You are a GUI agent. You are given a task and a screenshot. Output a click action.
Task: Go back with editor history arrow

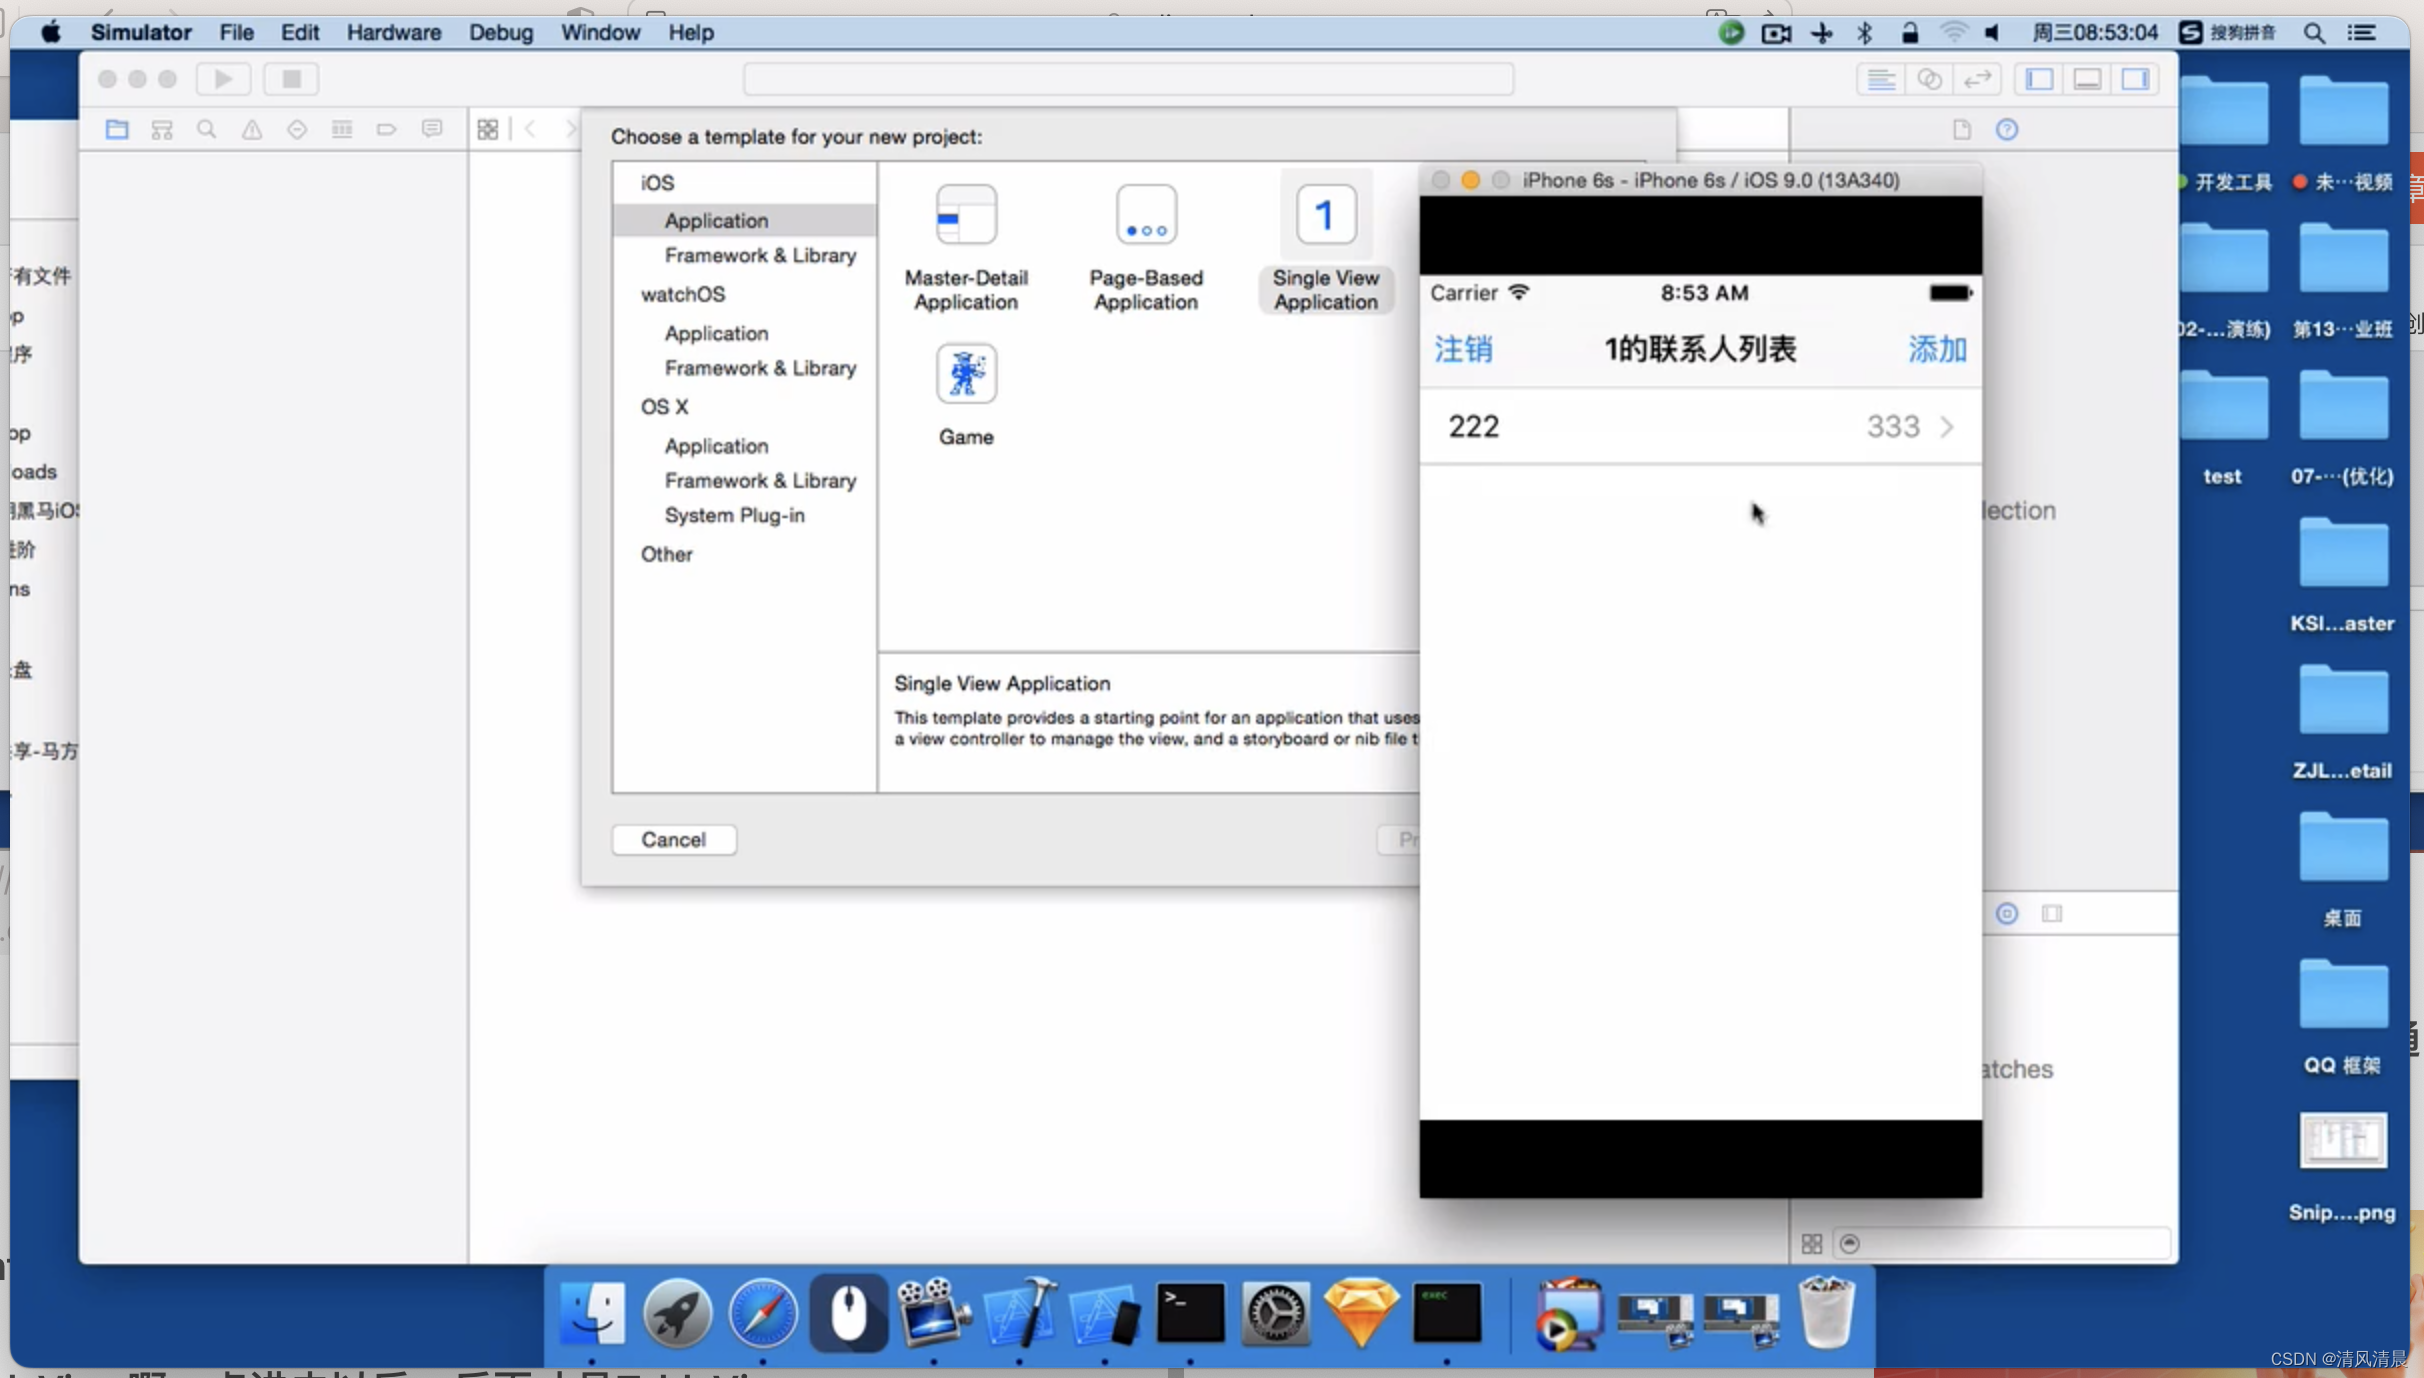(x=531, y=129)
